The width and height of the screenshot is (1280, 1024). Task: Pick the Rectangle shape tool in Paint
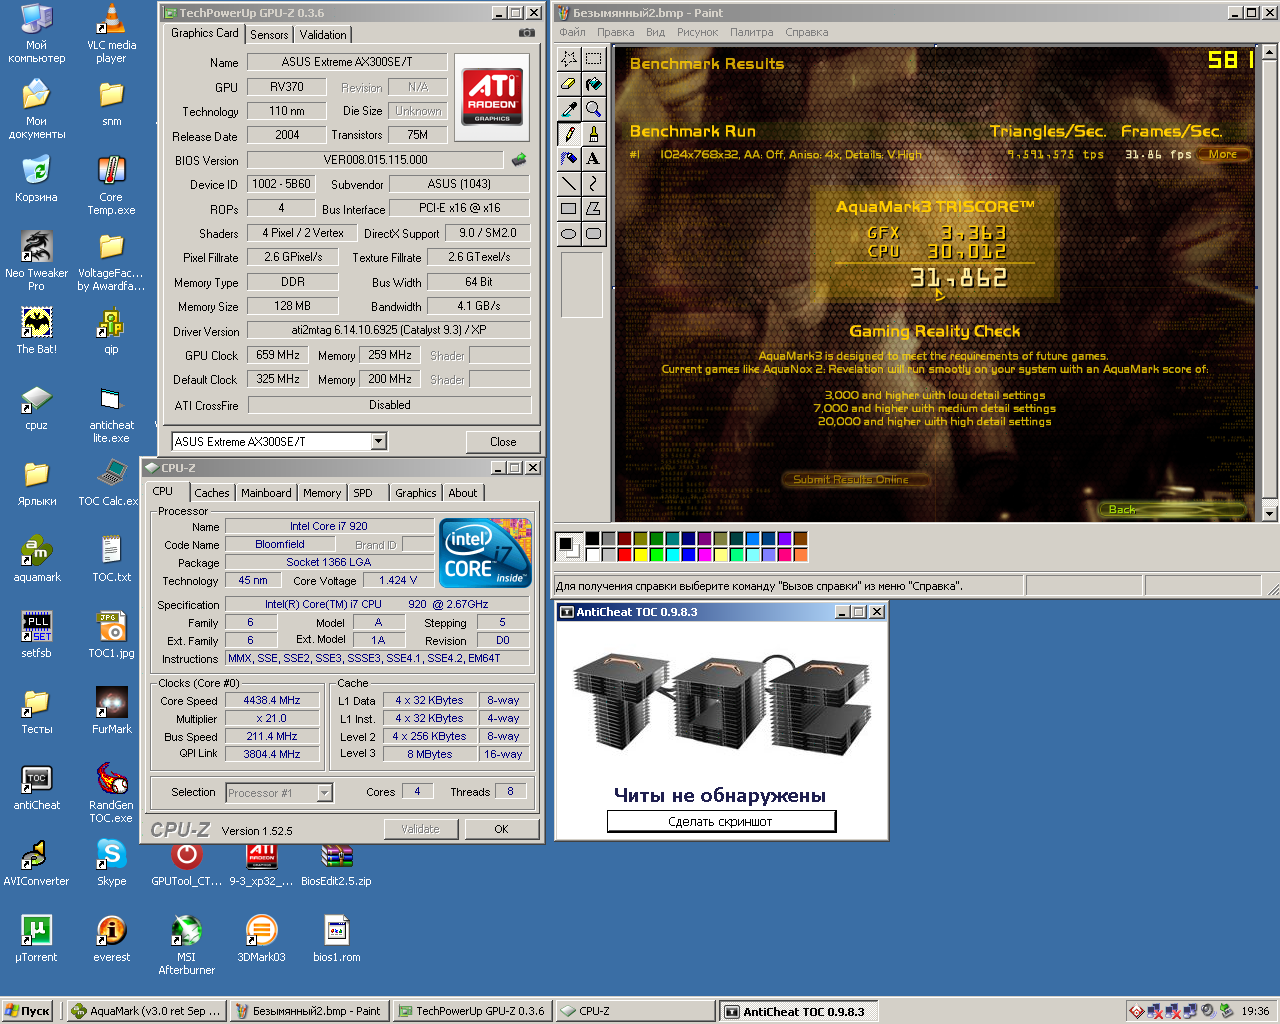[569, 208]
